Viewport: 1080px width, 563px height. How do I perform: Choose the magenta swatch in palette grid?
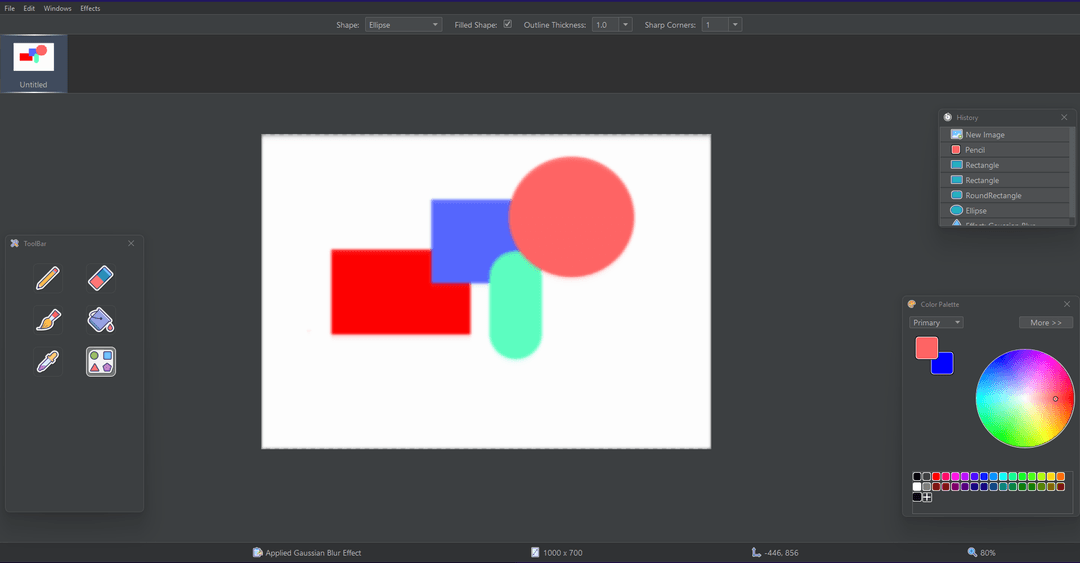[x=955, y=476]
